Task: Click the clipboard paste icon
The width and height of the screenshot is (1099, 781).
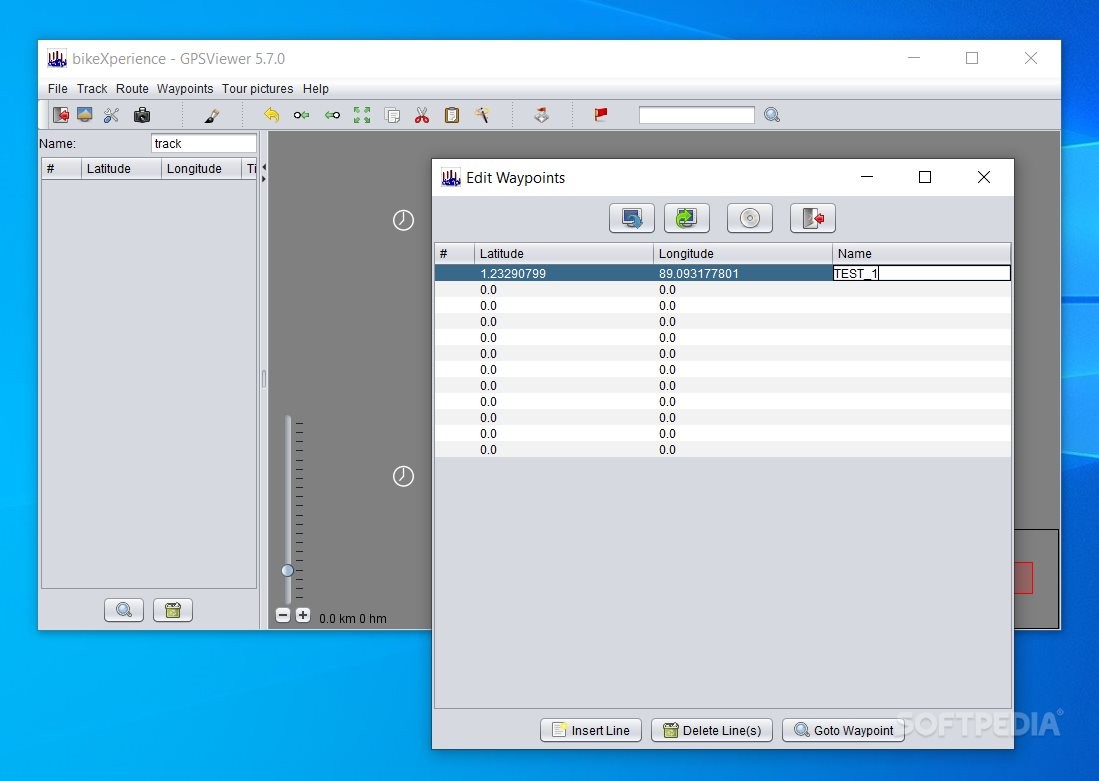Action: click(x=452, y=115)
